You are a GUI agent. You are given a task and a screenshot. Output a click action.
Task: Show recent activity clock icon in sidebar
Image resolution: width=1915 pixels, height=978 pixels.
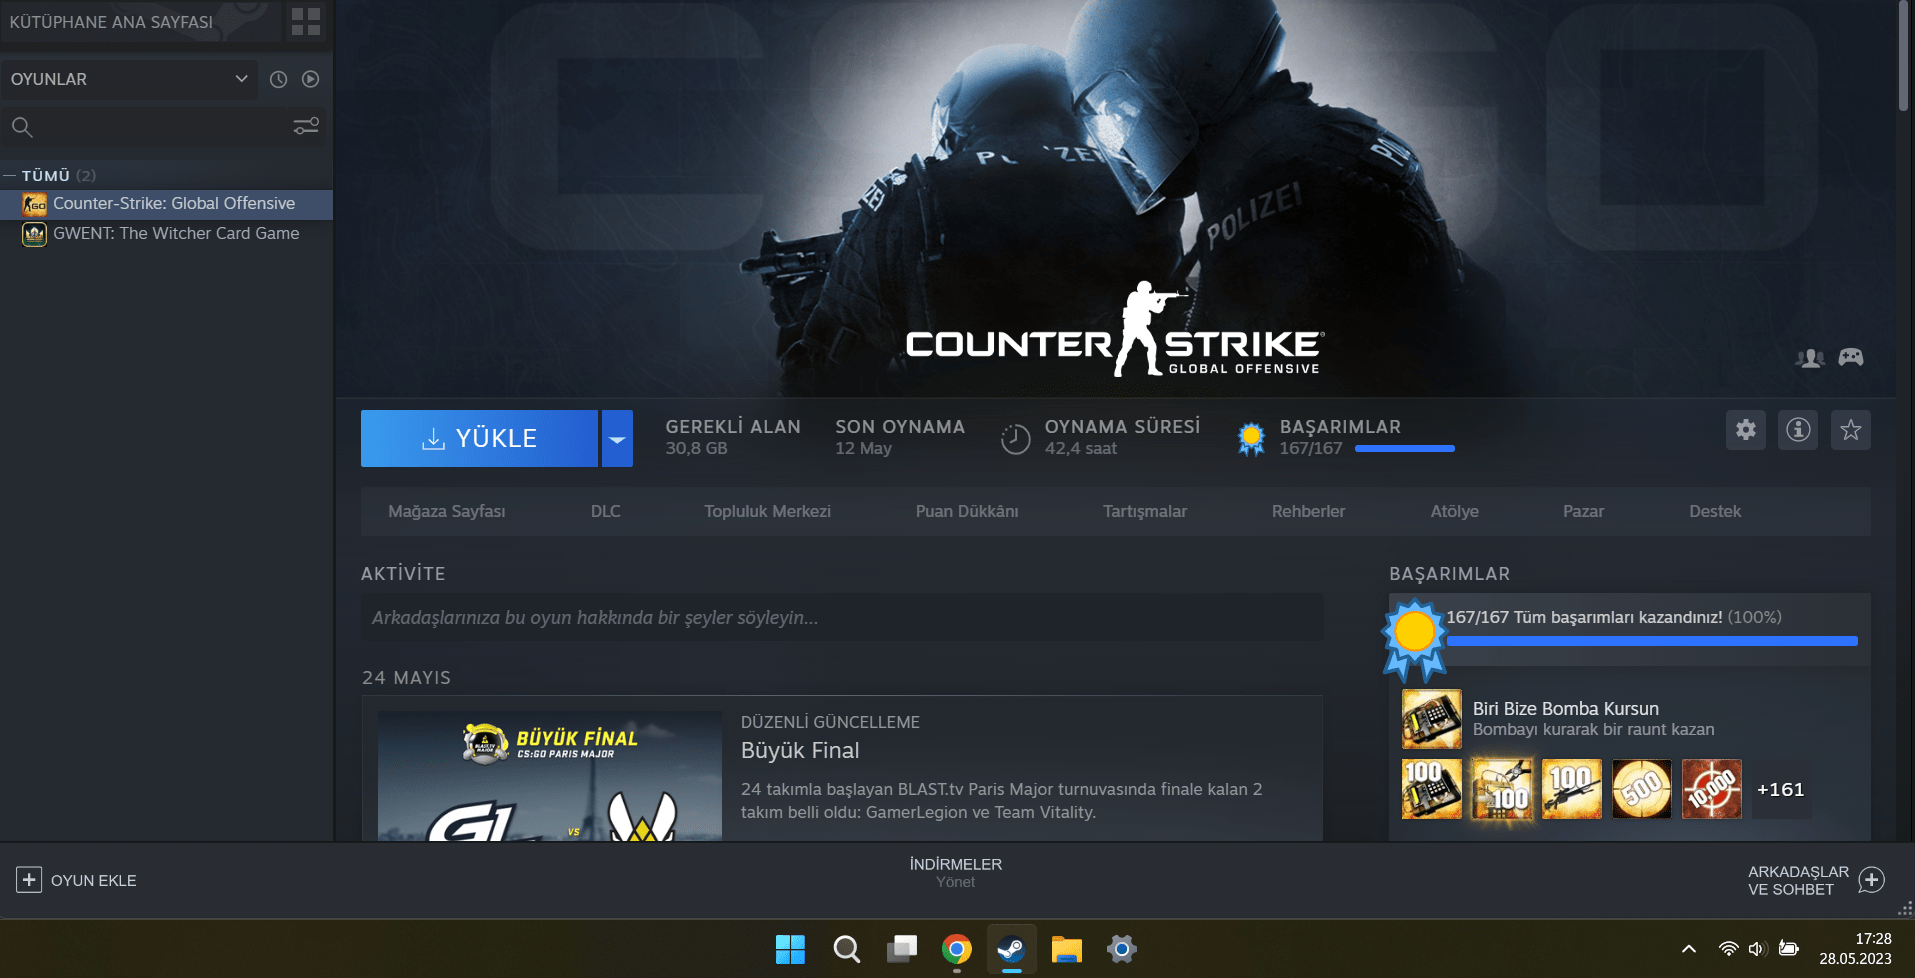[278, 79]
